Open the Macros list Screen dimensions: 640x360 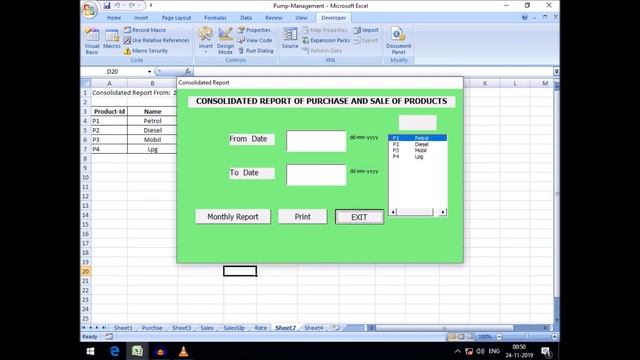click(x=111, y=39)
